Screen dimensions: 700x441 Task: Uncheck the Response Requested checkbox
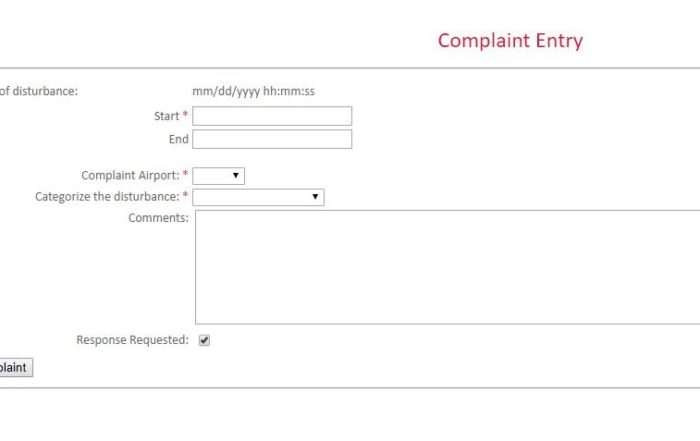[x=204, y=340]
